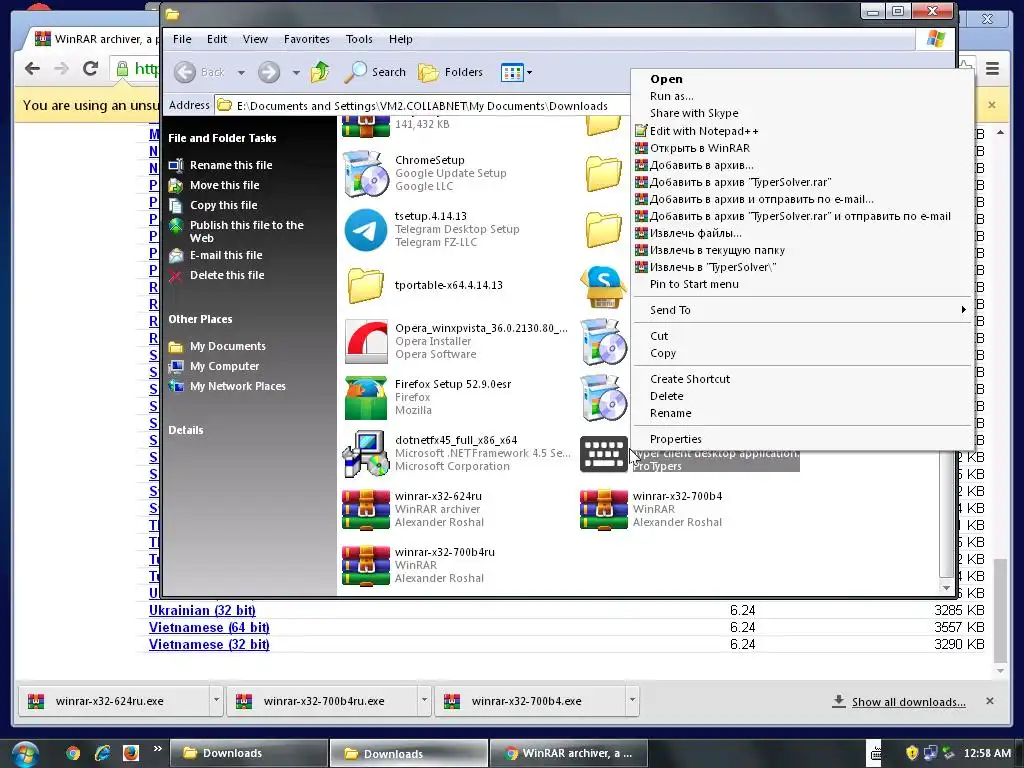The width and height of the screenshot is (1024, 768).
Task: Expand the Forward history dropdown arrow
Action: coord(296,72)
